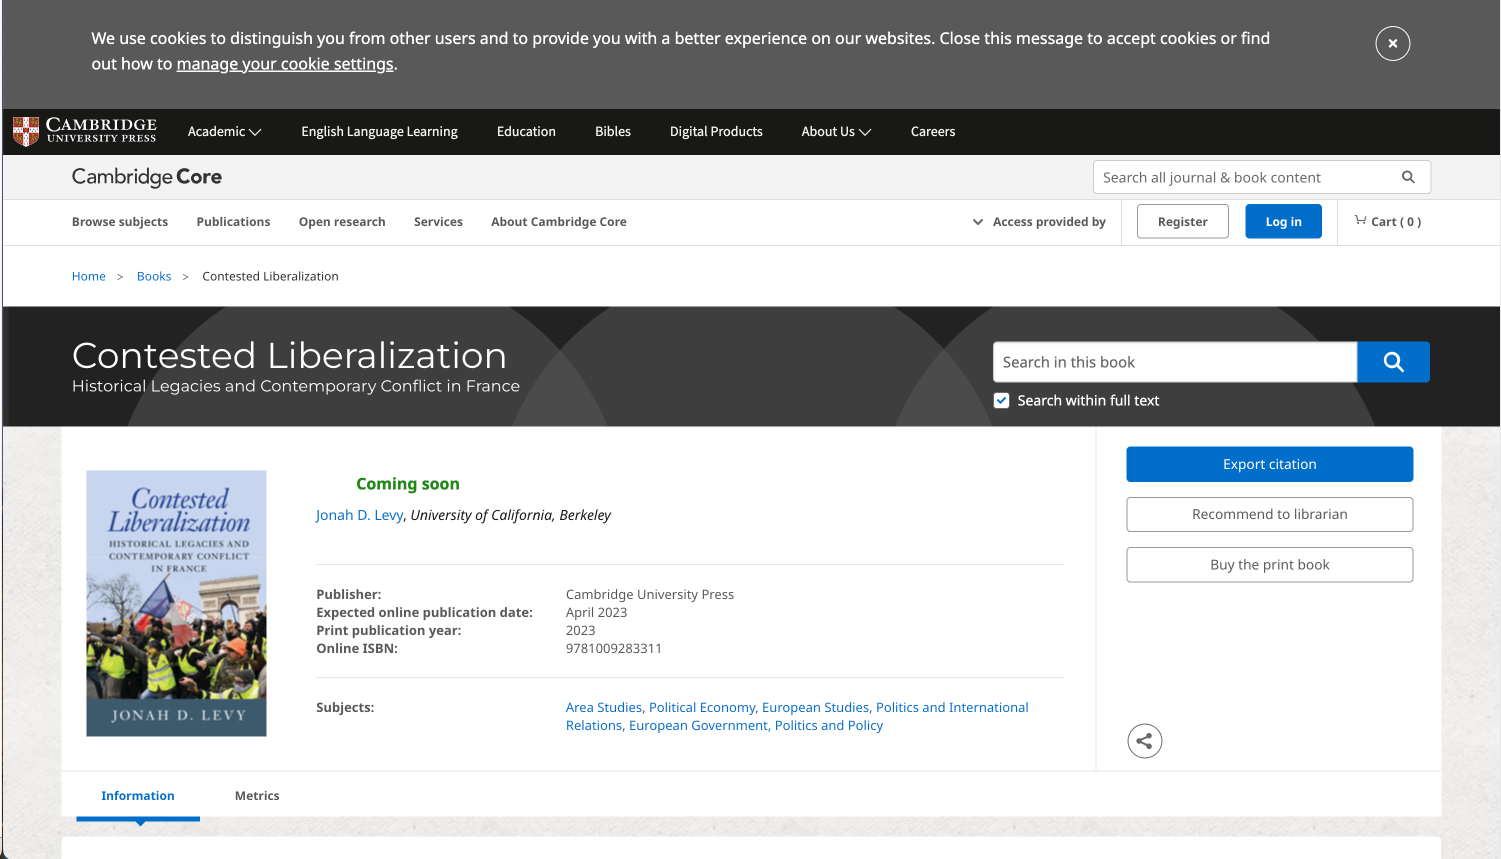
Task: Open Jonah D. Levy author link
Action: pos(359,515)
